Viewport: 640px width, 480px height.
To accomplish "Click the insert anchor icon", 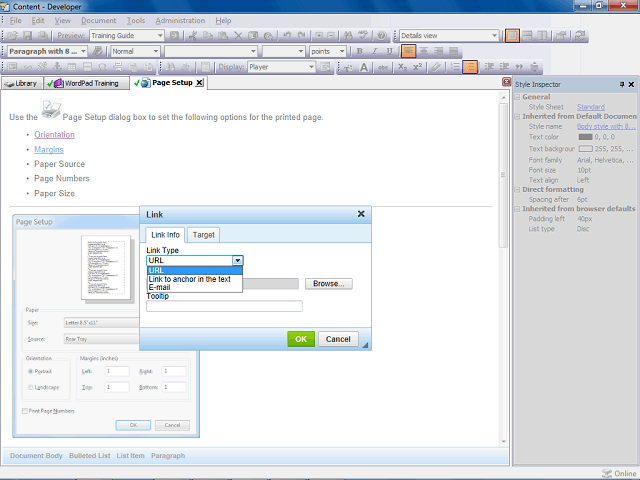I will coord(57,67).
